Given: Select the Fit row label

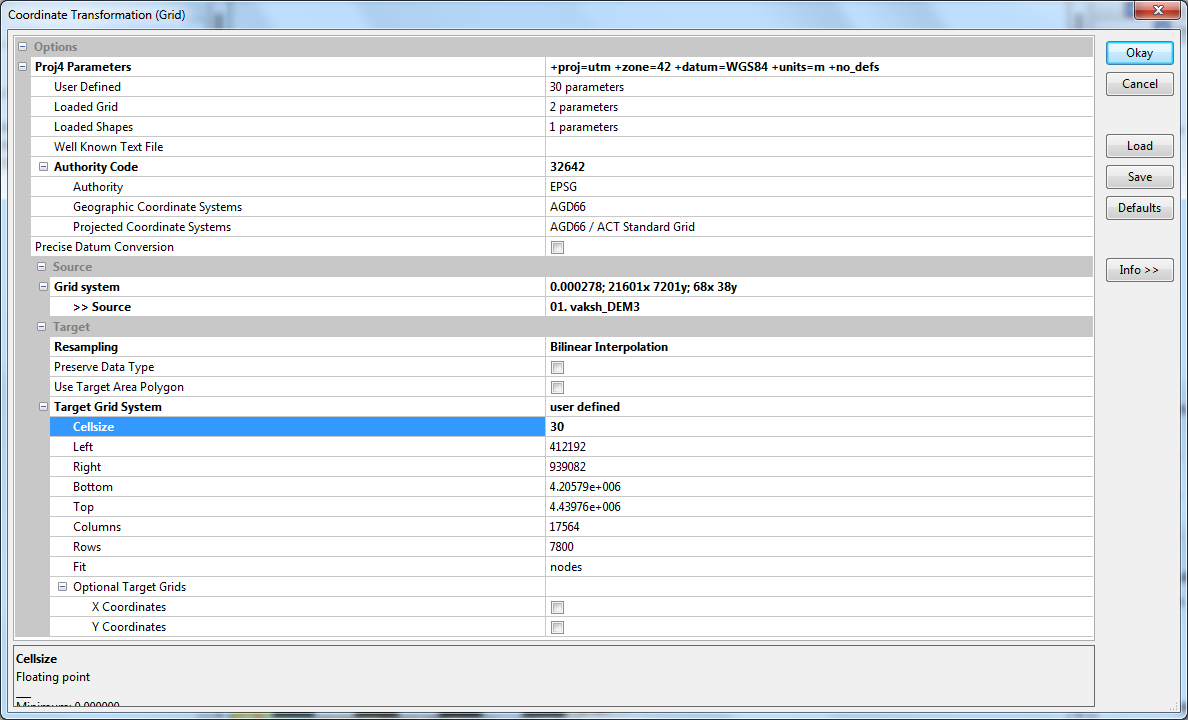Looking at the screenshot, I should click(x=80, y=567).
